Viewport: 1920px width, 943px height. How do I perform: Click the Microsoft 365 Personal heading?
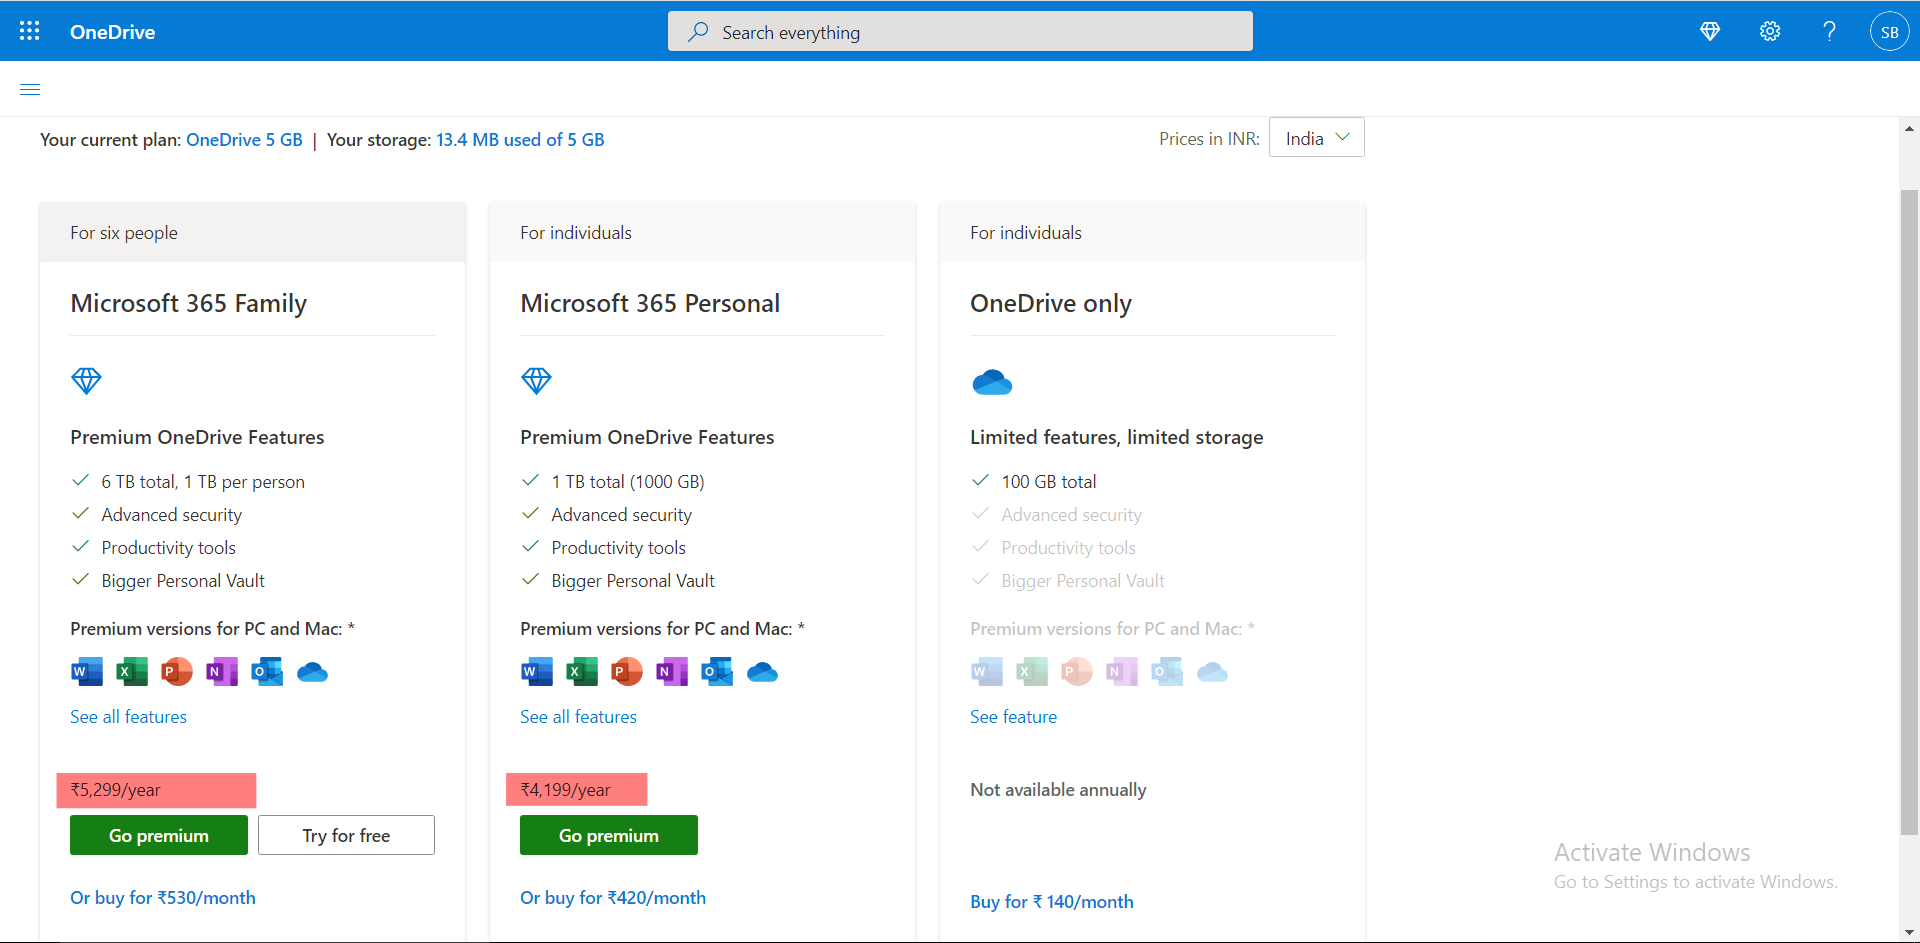(x=650, y=303)
